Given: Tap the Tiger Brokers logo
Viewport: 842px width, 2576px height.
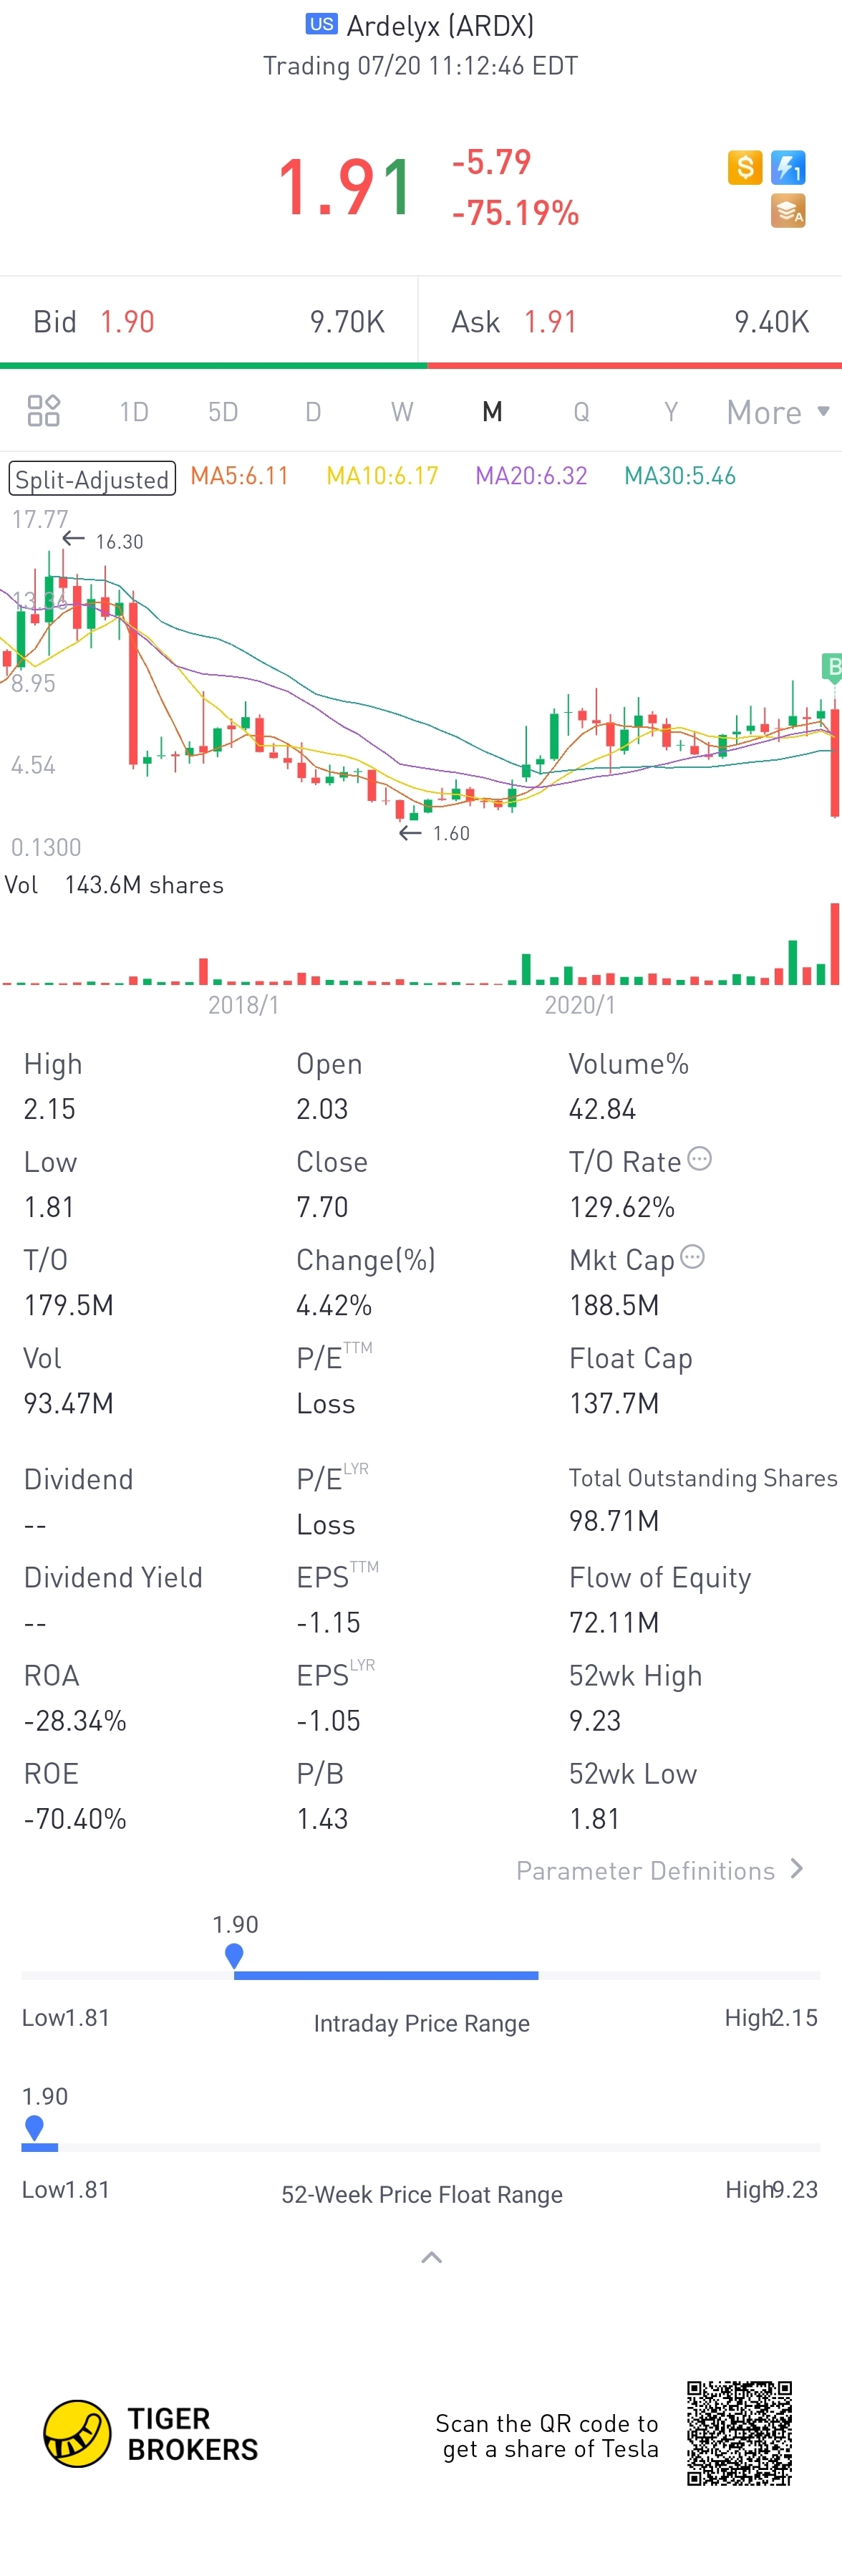Looking at the screenshot, I should pos(77,2433).
